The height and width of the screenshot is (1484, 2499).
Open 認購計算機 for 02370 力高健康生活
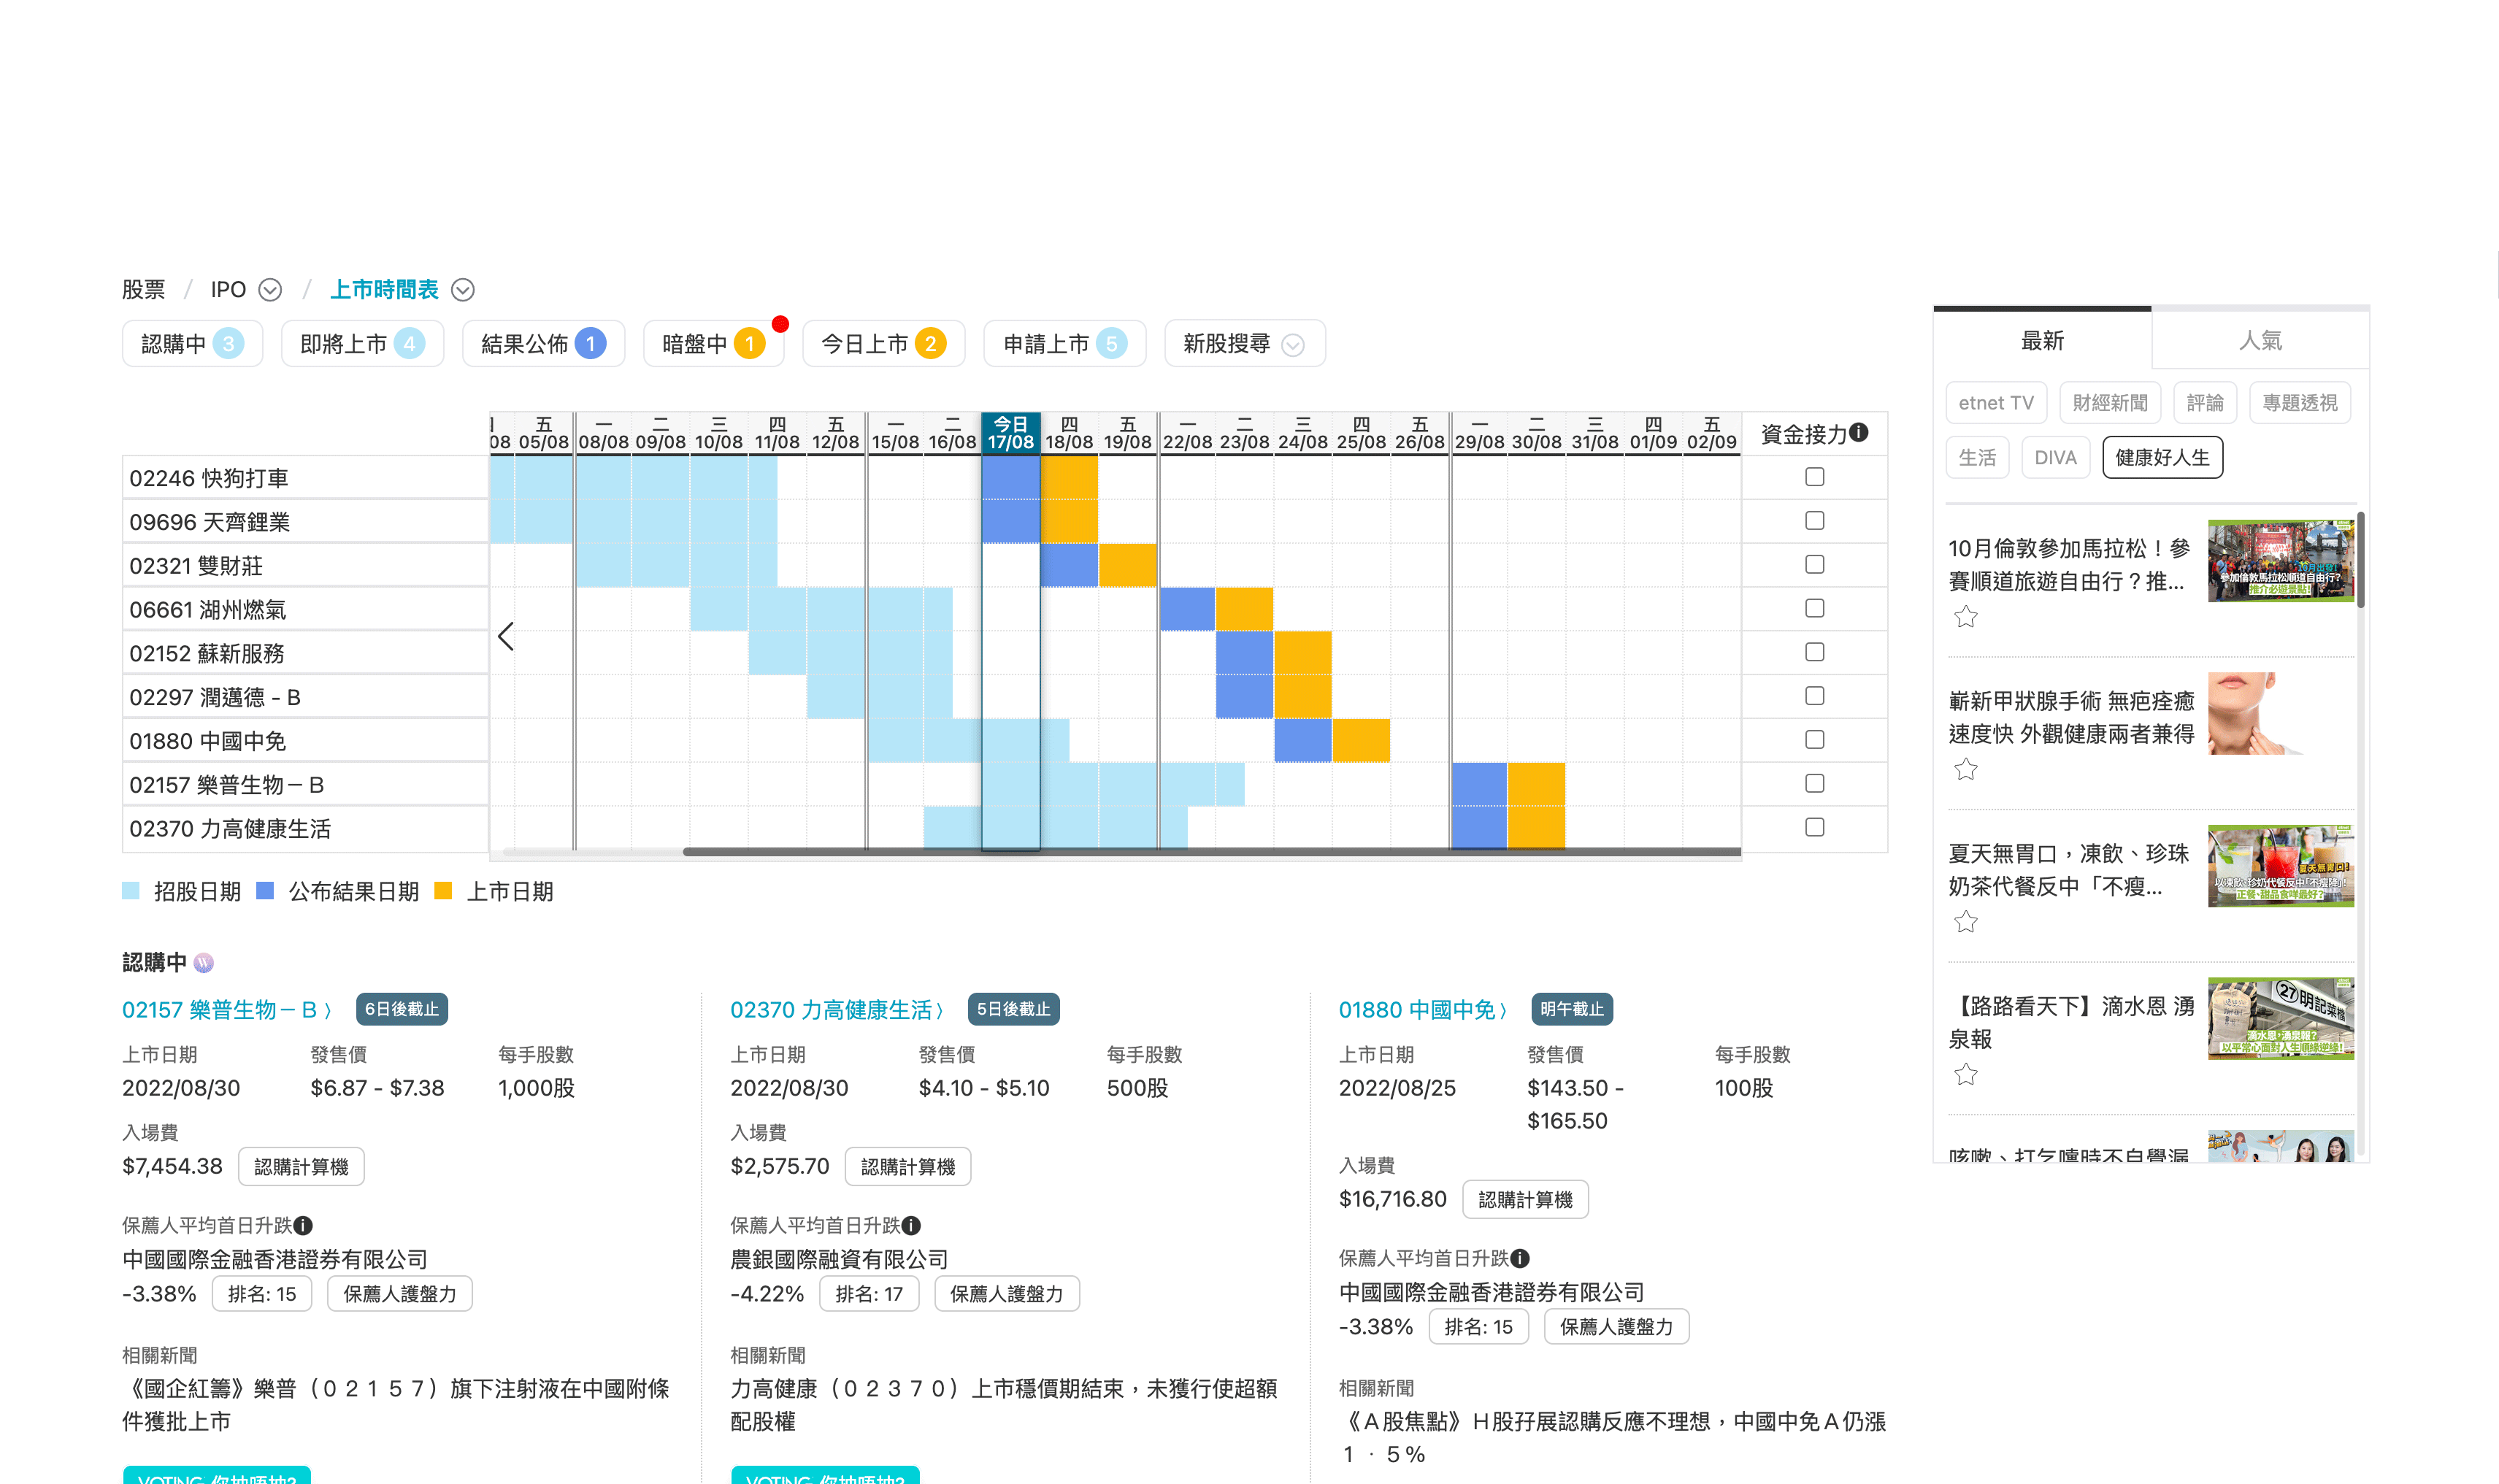(x=907, y=1166)
